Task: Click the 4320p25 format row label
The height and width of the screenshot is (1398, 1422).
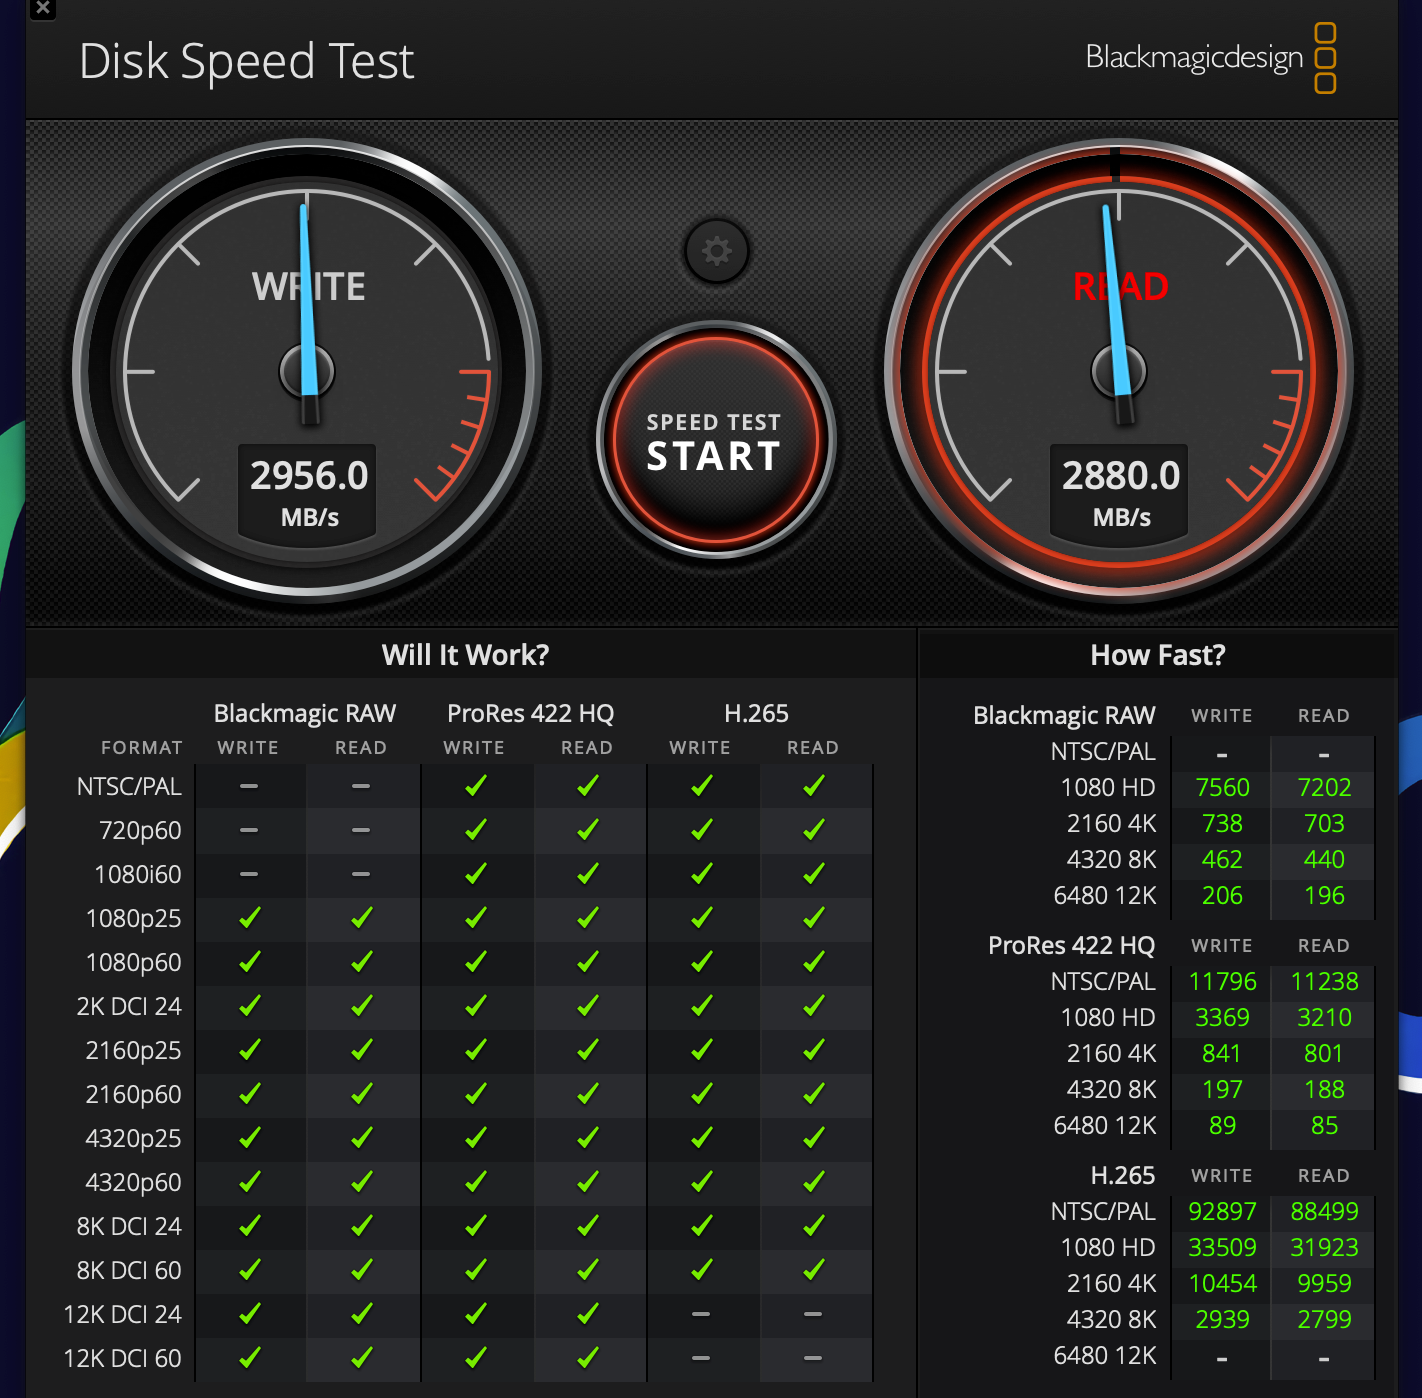Action: click(x=134, y=1139)
